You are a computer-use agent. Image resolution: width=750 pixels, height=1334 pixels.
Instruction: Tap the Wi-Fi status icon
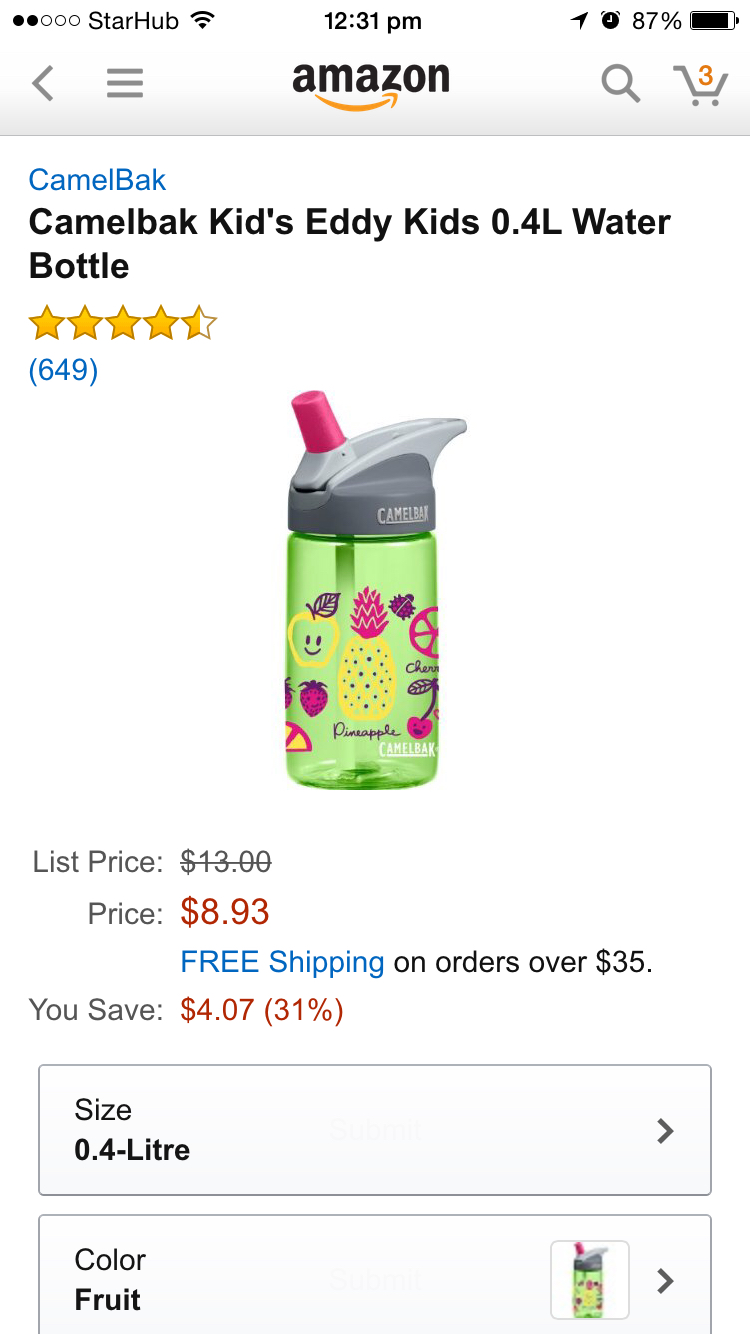coord(203,20)
